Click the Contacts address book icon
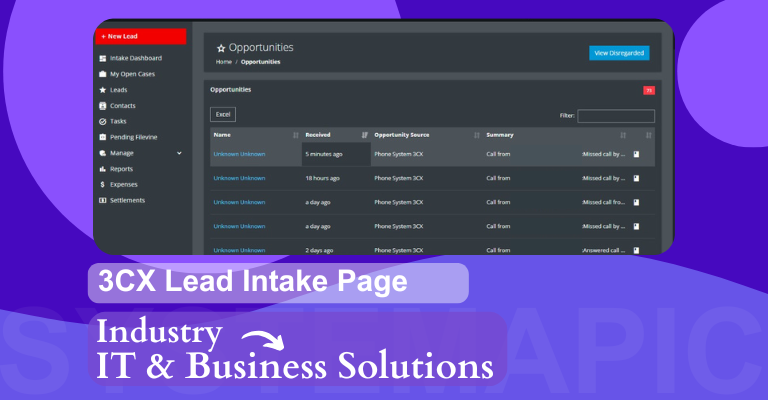Screen dimensions: 768x400 [x=102, y=106]
